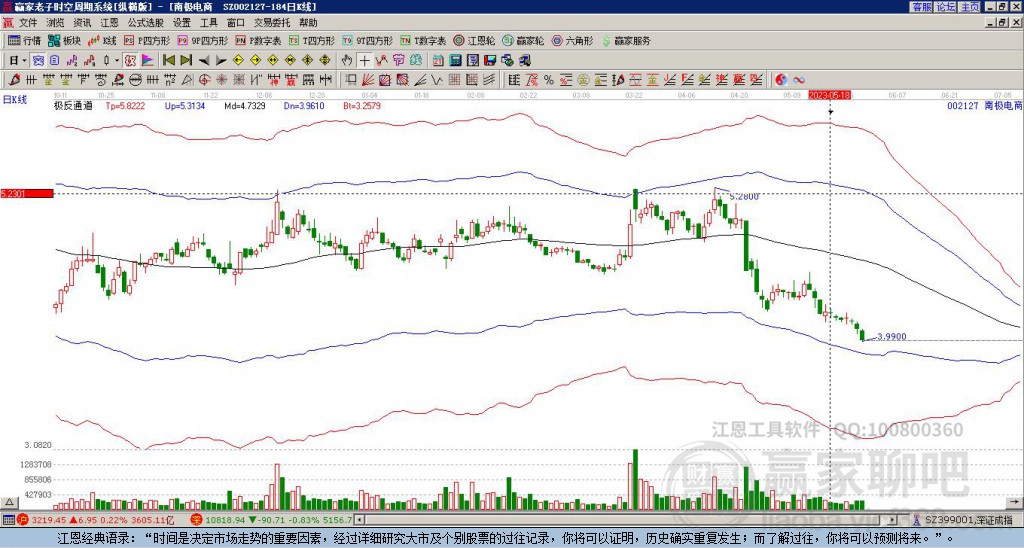Click the 2023-05-18 date marker
Viewport: 1024px width, 548px height.
827,95
